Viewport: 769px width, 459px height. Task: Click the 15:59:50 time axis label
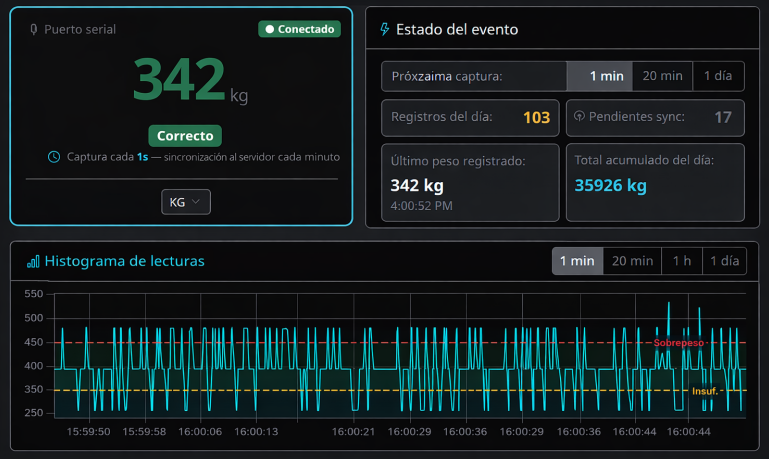coord(88,432)
